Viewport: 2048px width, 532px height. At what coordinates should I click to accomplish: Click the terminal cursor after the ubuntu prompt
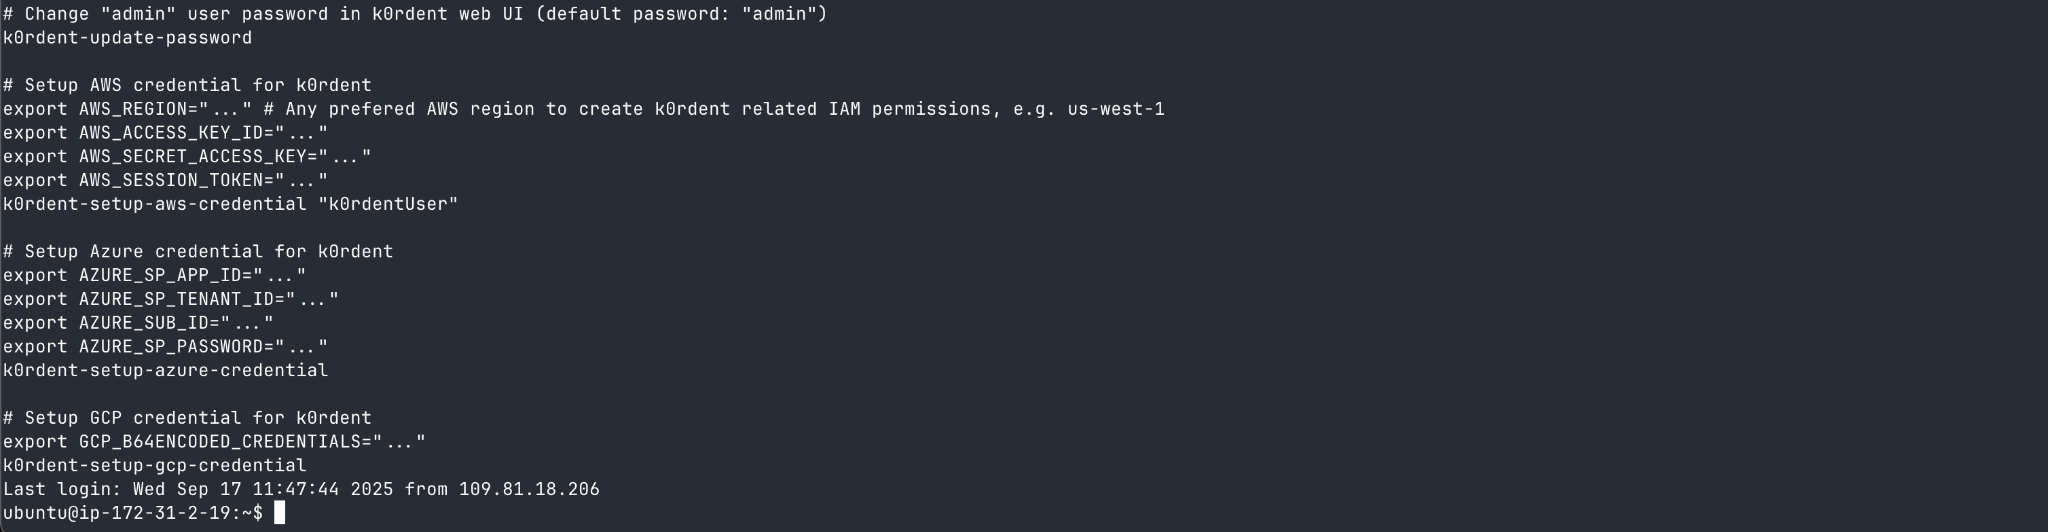[280, 513]
